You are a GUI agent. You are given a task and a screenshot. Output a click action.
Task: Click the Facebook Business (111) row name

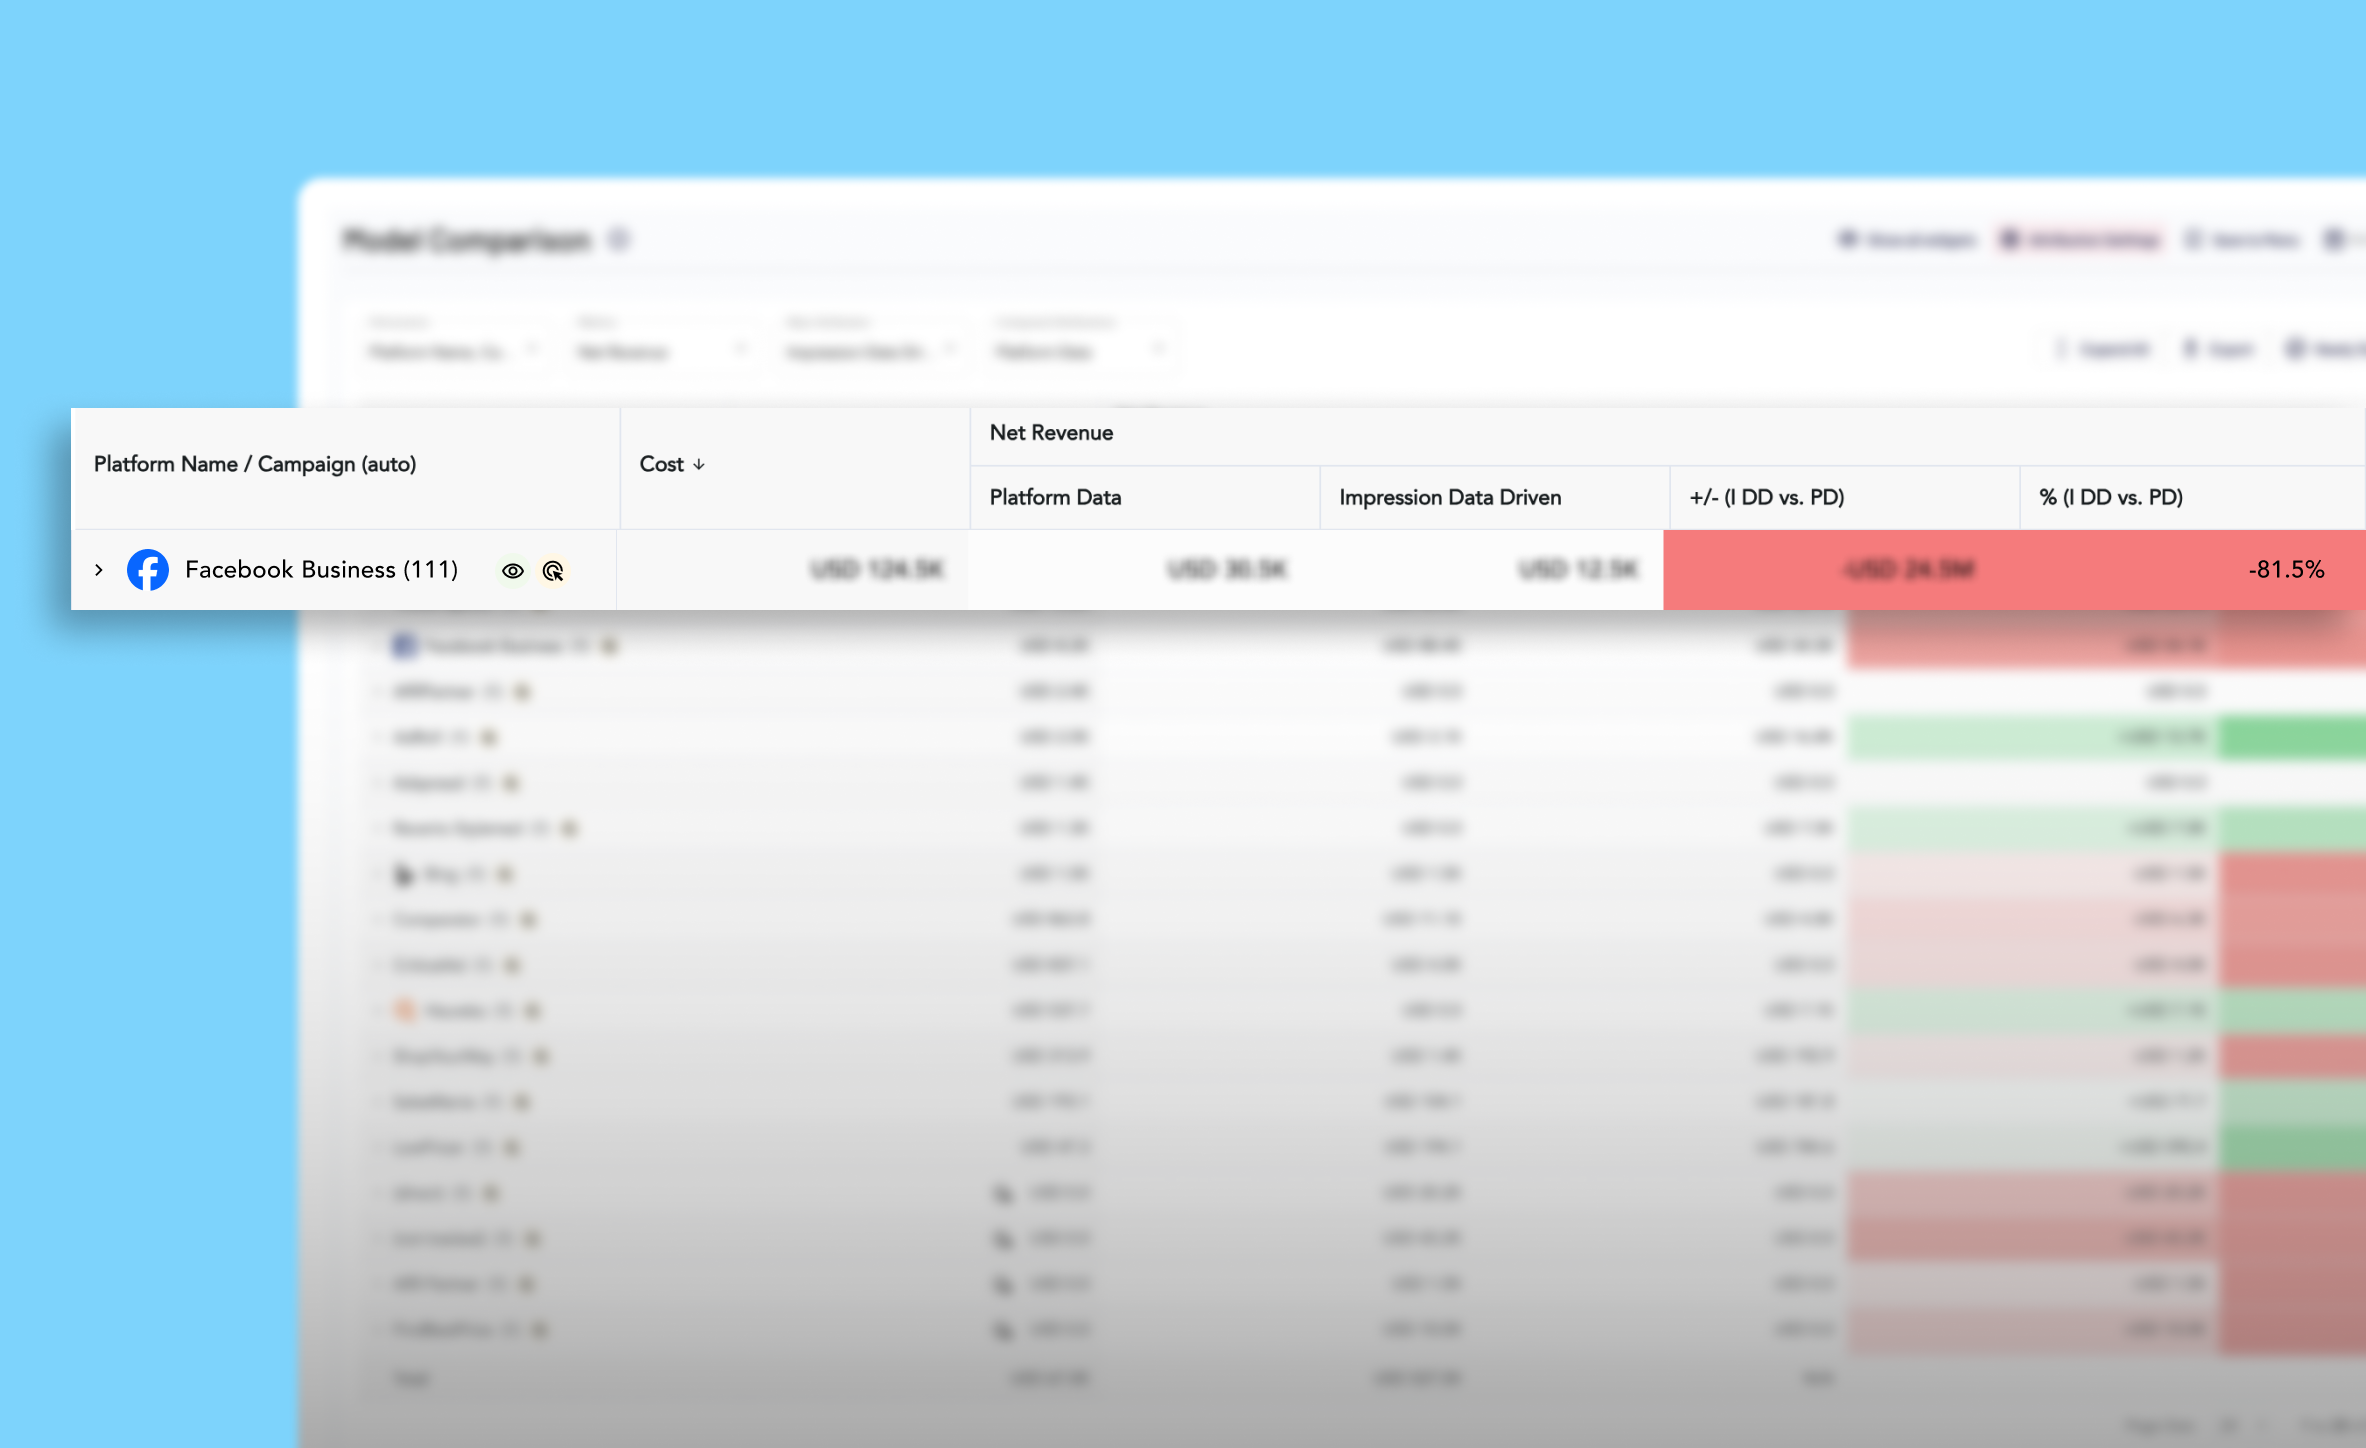(322, 570)
